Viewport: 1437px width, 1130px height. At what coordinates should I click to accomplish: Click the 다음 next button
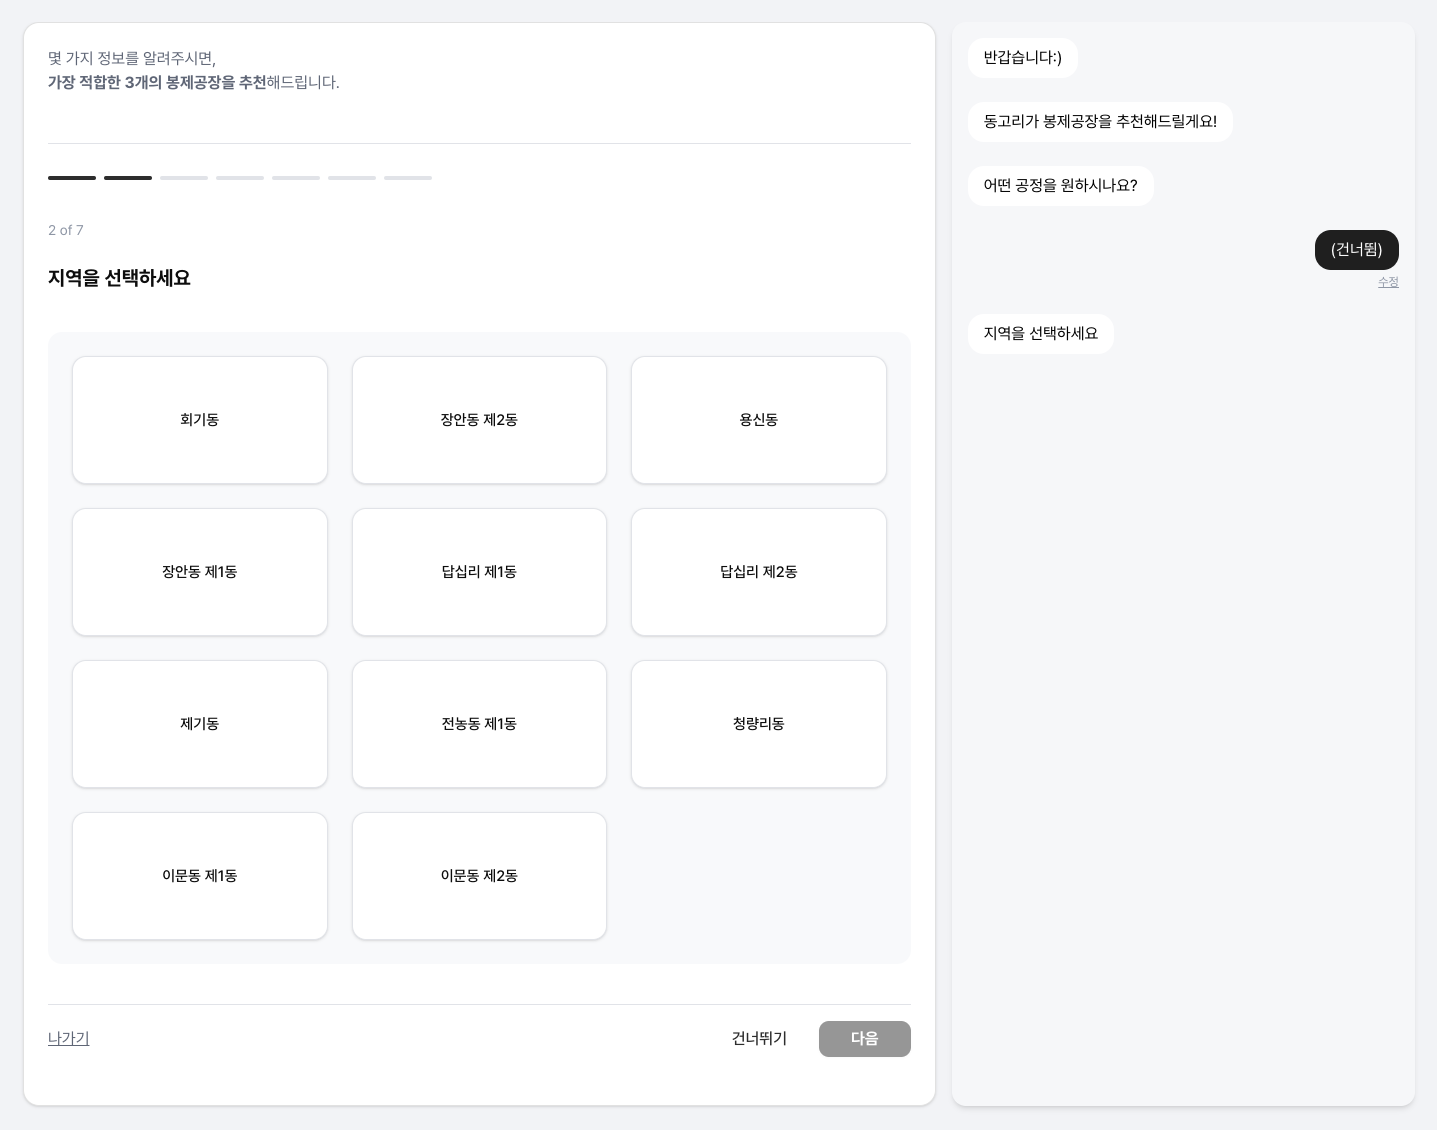[x=864, y=1039]
